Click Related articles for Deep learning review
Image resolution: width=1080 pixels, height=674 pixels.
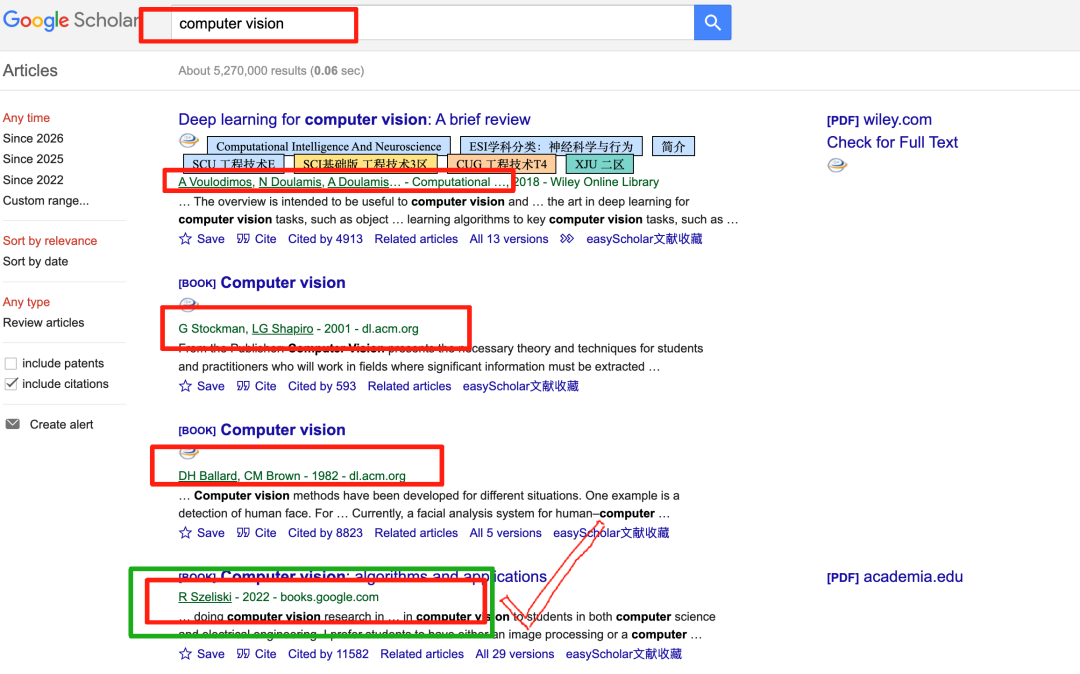416,239
